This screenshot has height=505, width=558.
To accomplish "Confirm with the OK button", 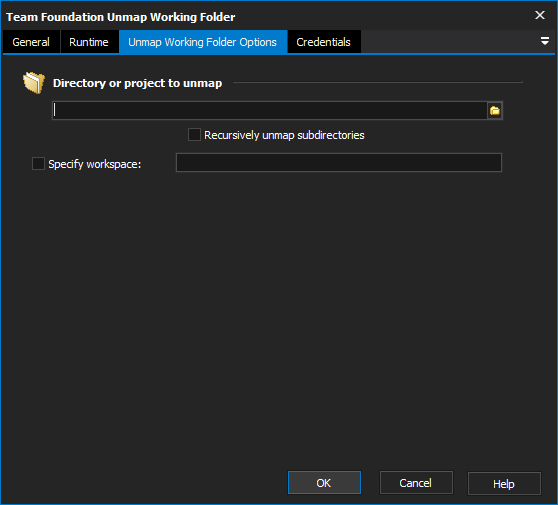I will (x=324, y=483).
